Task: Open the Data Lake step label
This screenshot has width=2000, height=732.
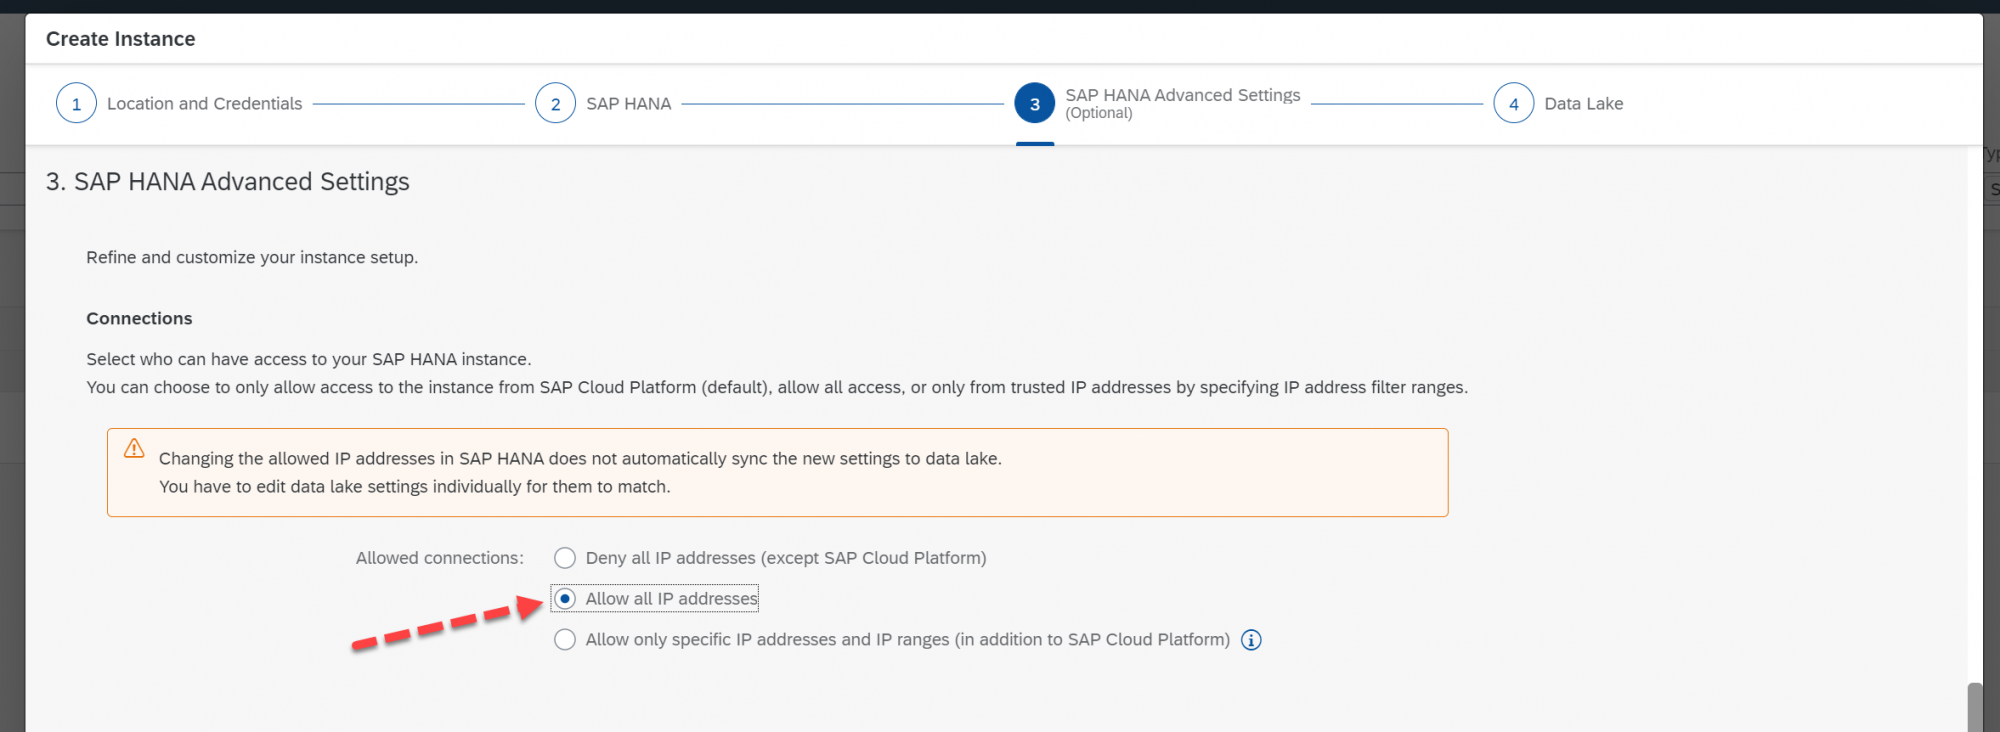Action: [1584, 104]
